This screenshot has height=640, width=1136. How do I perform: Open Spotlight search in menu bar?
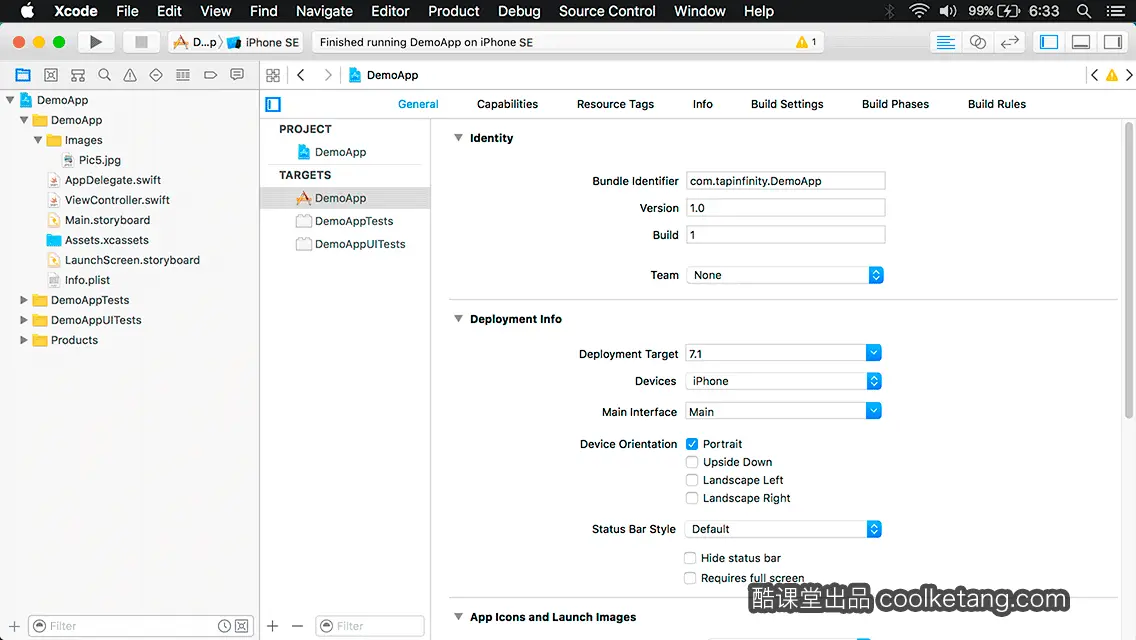coord(1084,11)
